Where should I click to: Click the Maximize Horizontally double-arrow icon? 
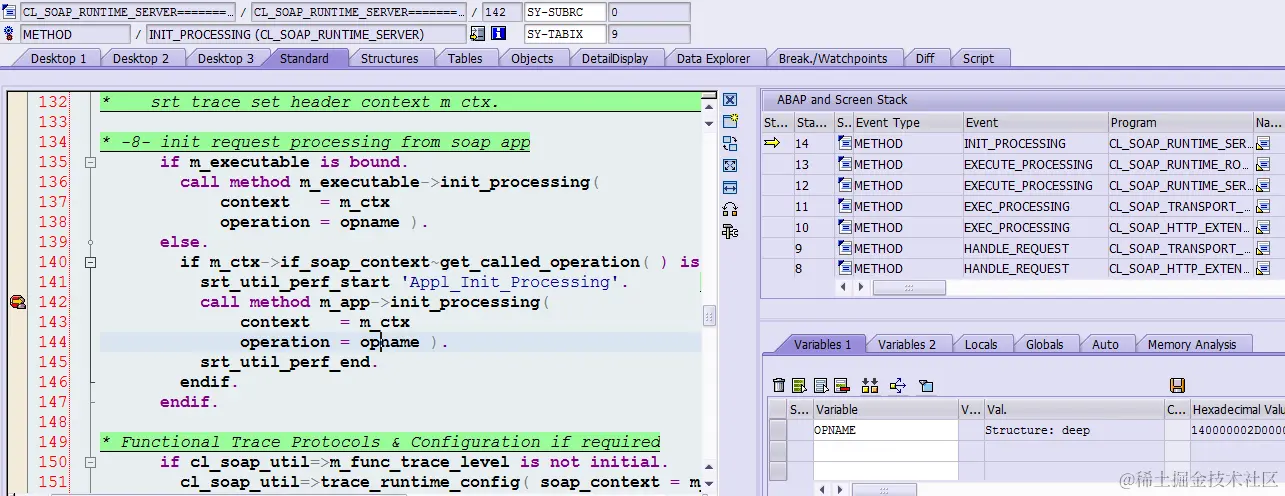point(730,188)
